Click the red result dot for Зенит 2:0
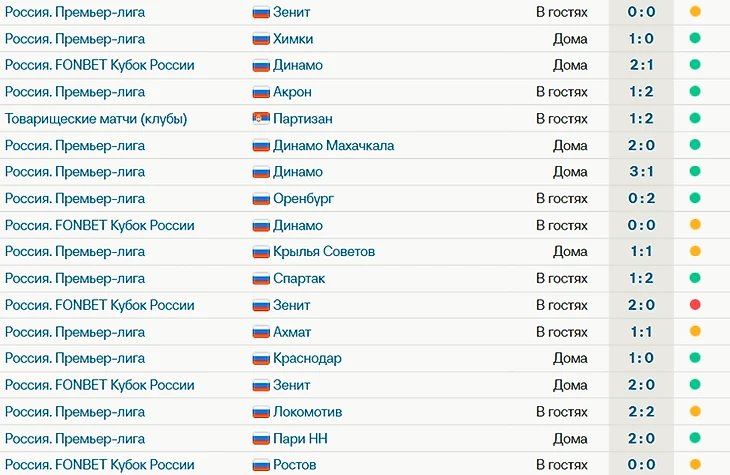The height and width of the screenshot is (475, 730). coord(695,305)
